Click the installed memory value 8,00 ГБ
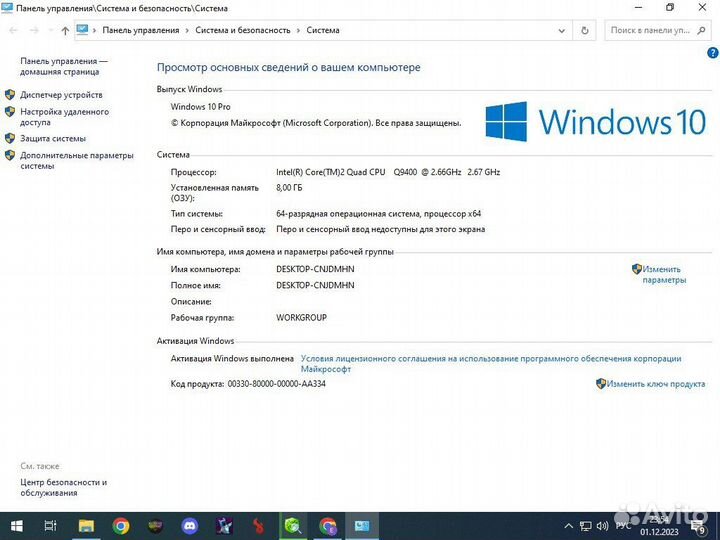The width and height of the screenshot is (720, 540). point(289,188)
